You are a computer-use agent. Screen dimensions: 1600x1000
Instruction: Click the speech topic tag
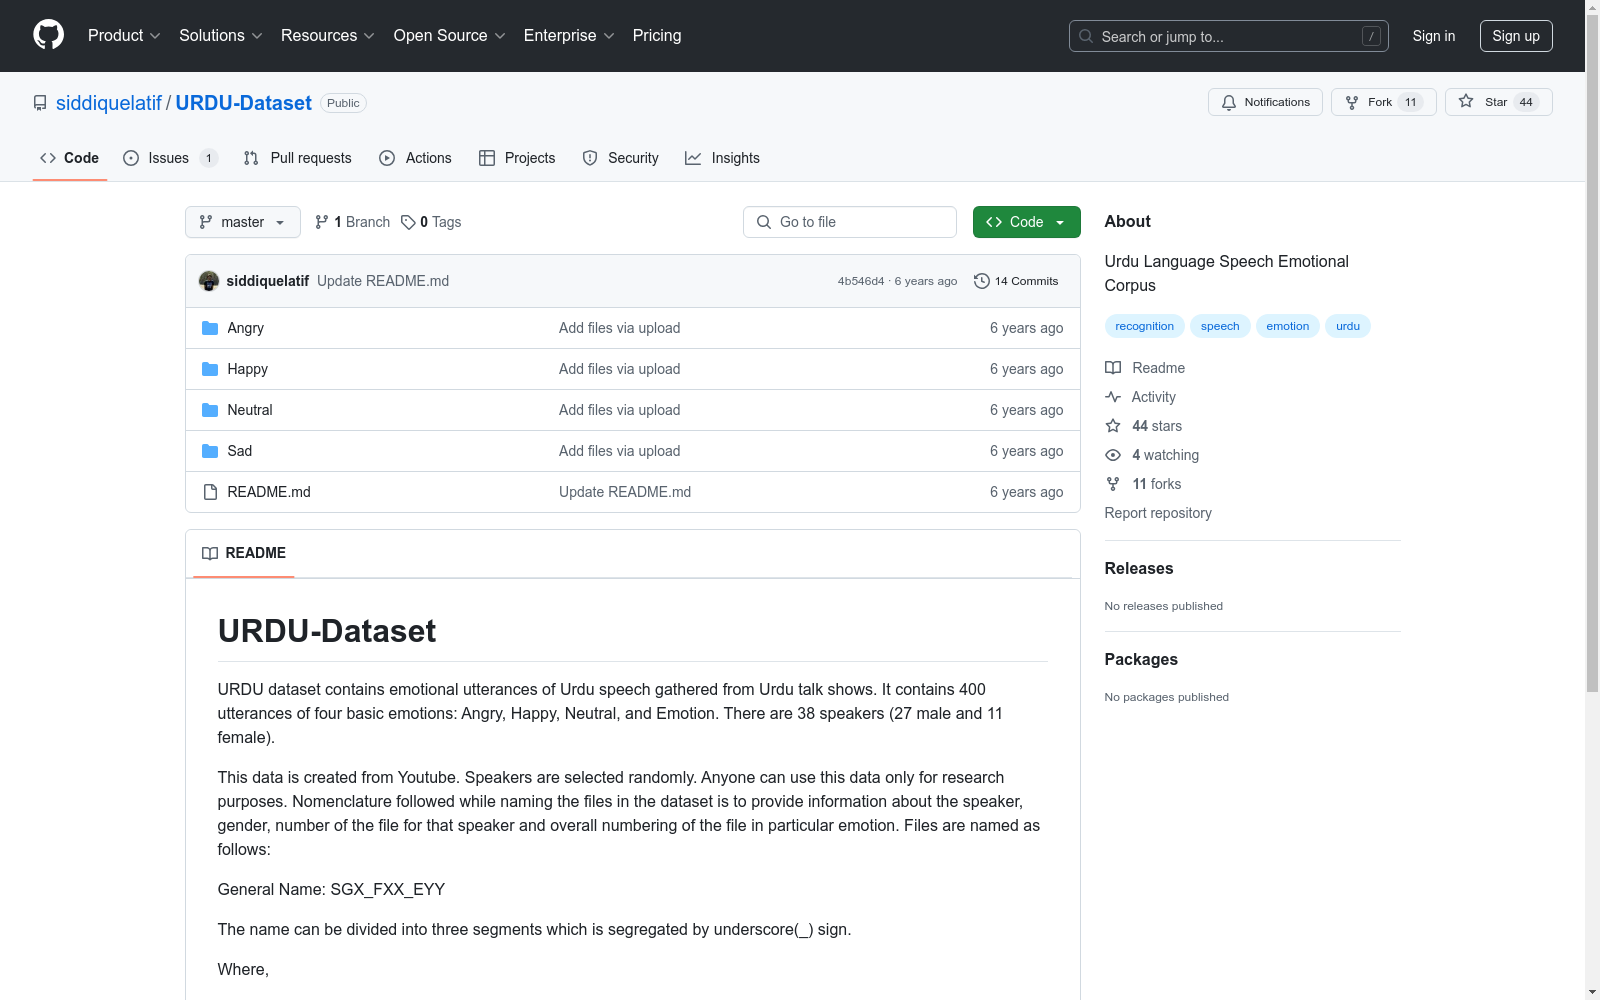coord(1220,326)
